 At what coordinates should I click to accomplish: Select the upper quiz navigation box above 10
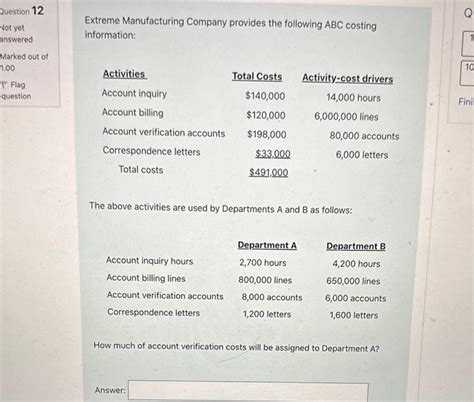468,43
